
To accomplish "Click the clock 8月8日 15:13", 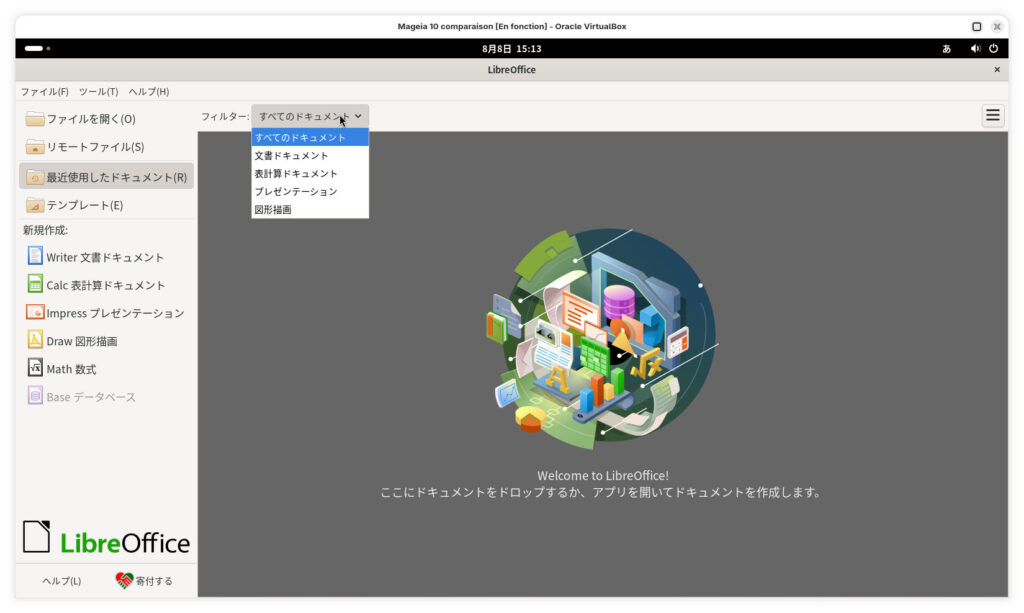I will pos(511,48).
